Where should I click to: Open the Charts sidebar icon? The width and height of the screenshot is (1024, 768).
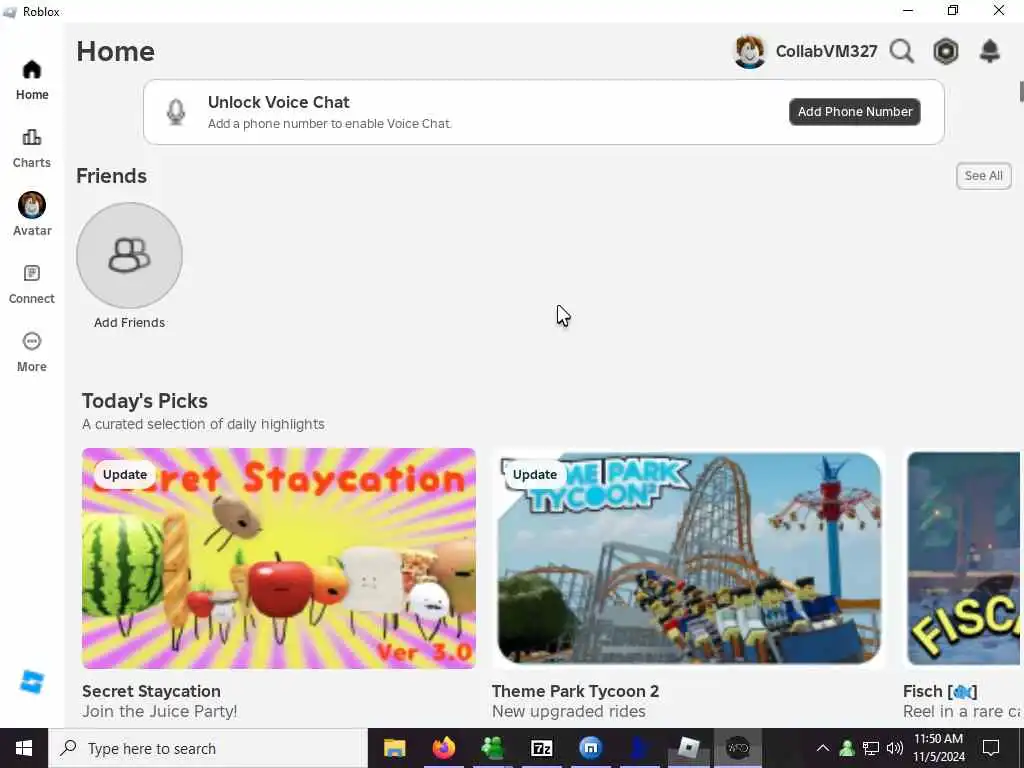click(x=31, y=138)
